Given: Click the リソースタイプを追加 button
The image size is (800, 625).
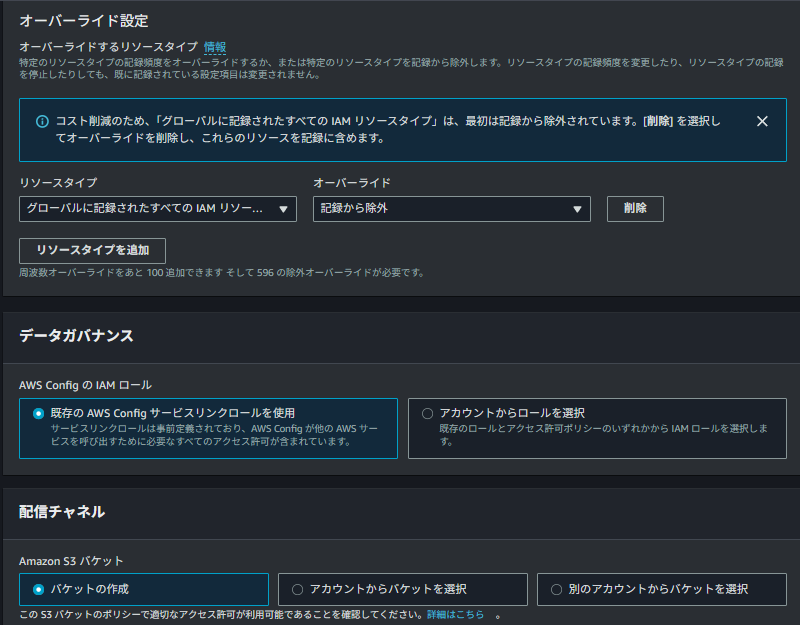Looking at the screenshot, I should 92,250.
